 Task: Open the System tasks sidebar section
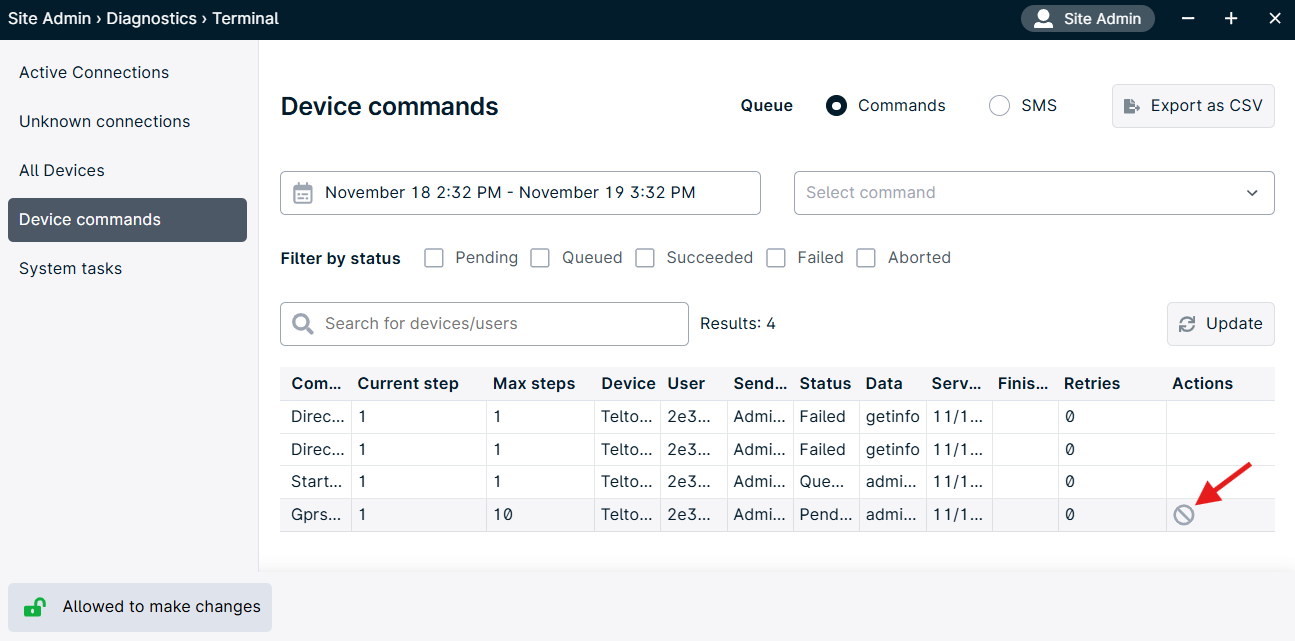tap(70, 268)
